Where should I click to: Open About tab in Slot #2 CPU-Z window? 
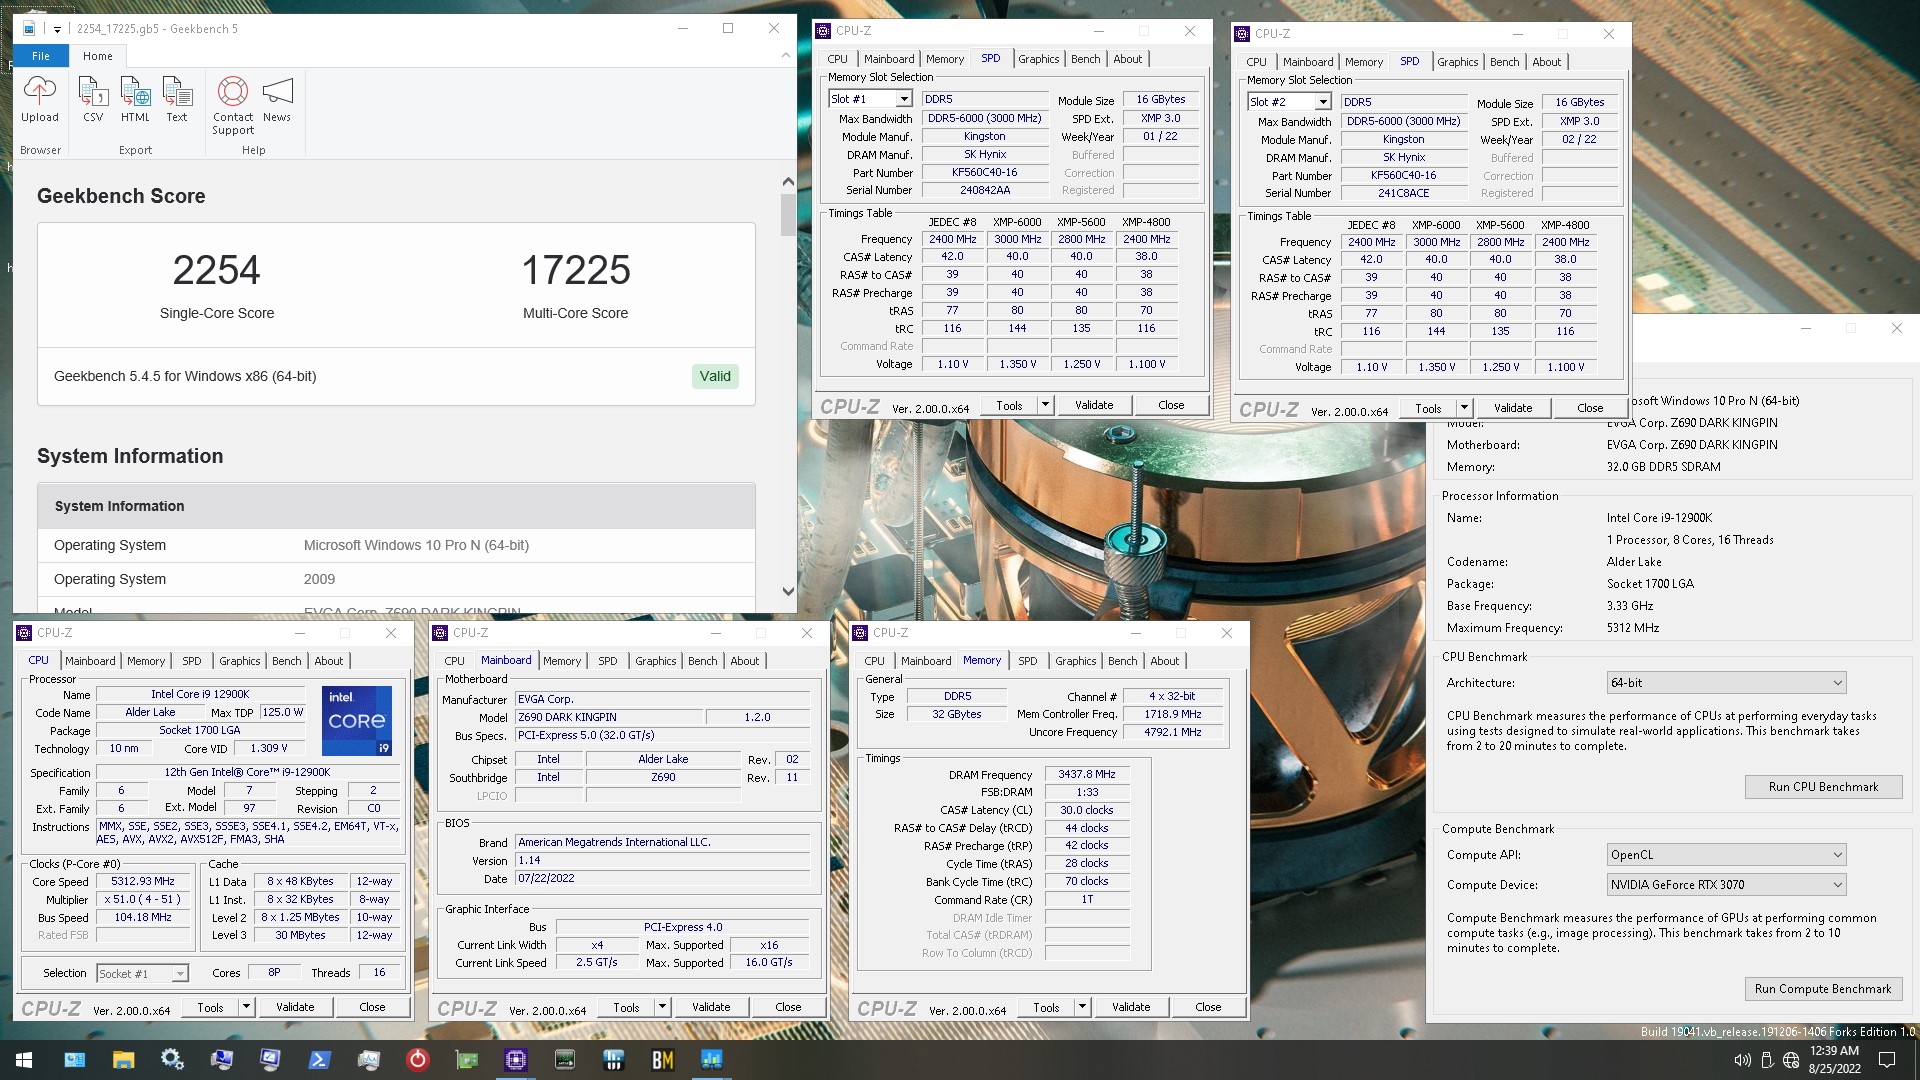[x=1547, y=62]
